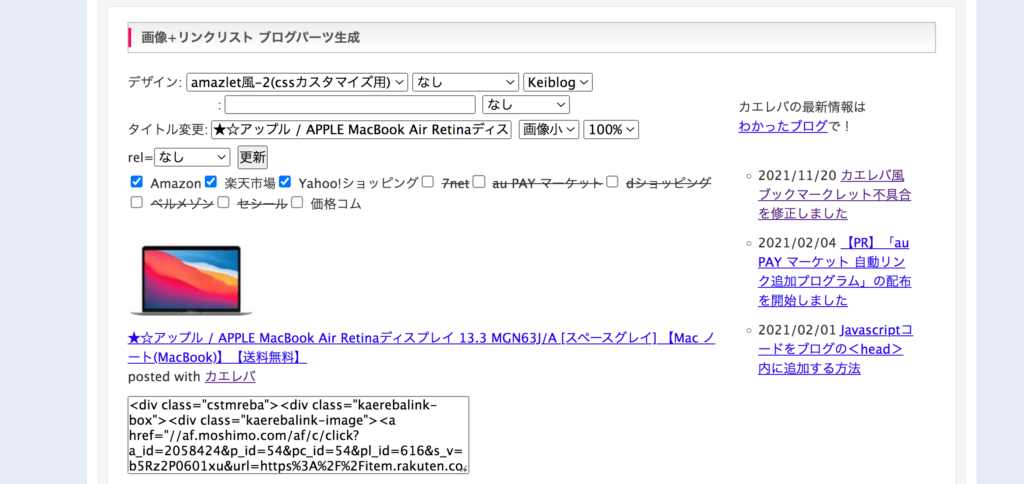1024x484 pixels.
Task: Tick the ベルメゾン checkbox
Action: 136,203
